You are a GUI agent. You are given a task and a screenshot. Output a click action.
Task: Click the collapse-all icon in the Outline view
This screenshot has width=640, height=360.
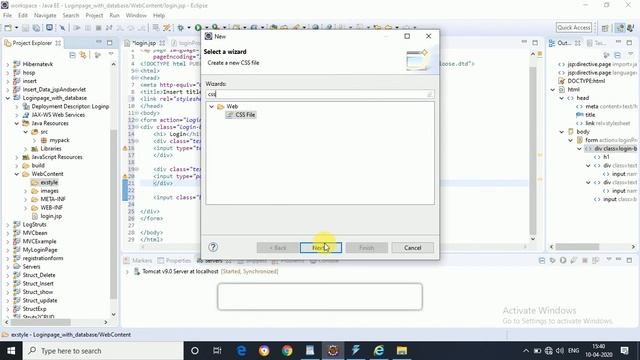[618, 55]
